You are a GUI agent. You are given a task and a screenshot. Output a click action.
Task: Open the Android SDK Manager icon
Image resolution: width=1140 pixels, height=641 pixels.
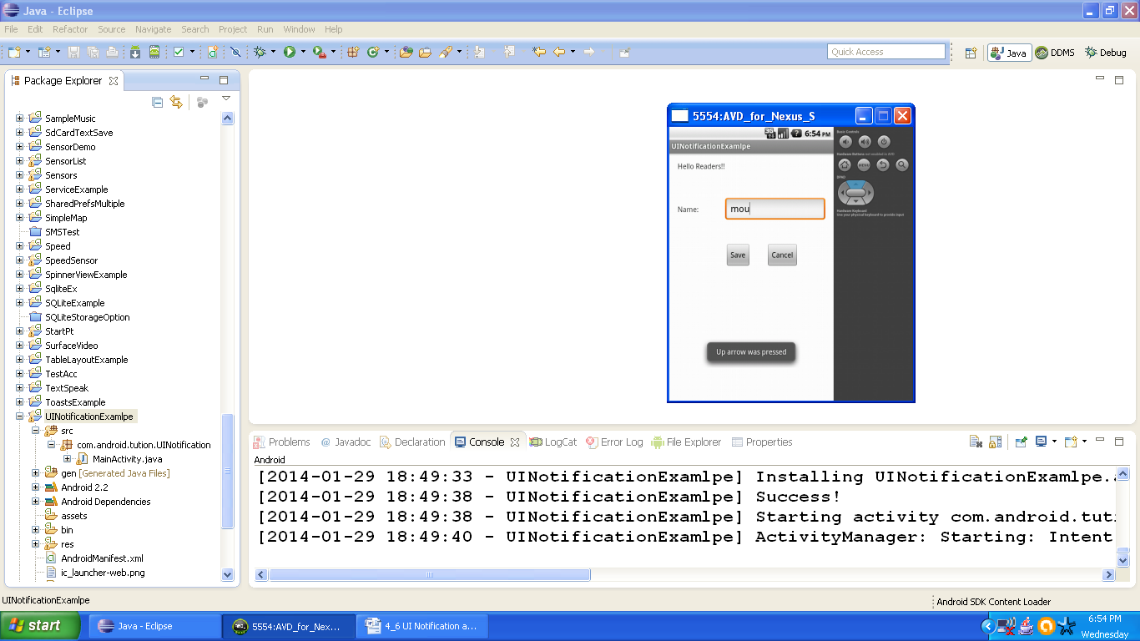point(135,52)
